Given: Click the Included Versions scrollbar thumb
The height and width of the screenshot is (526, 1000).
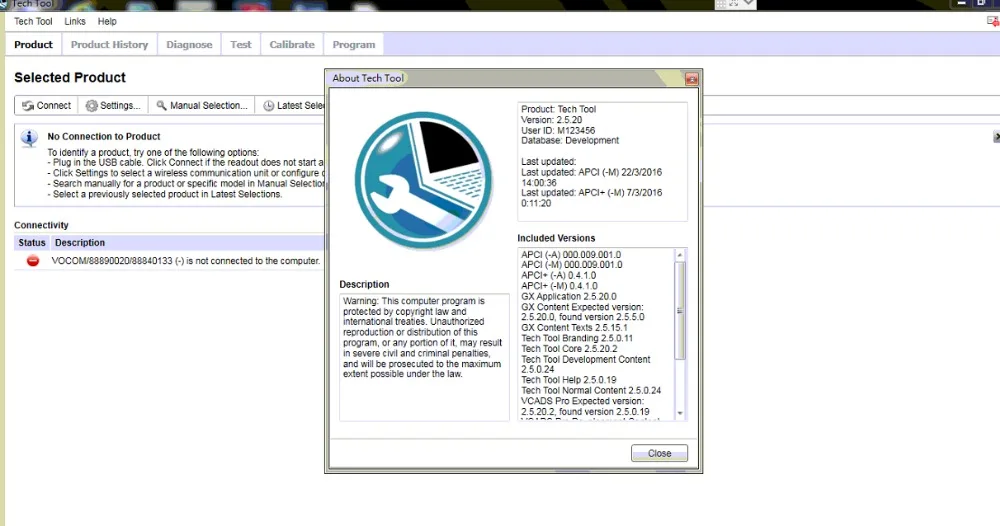Looking at the screenshot, I should point(680,310).
